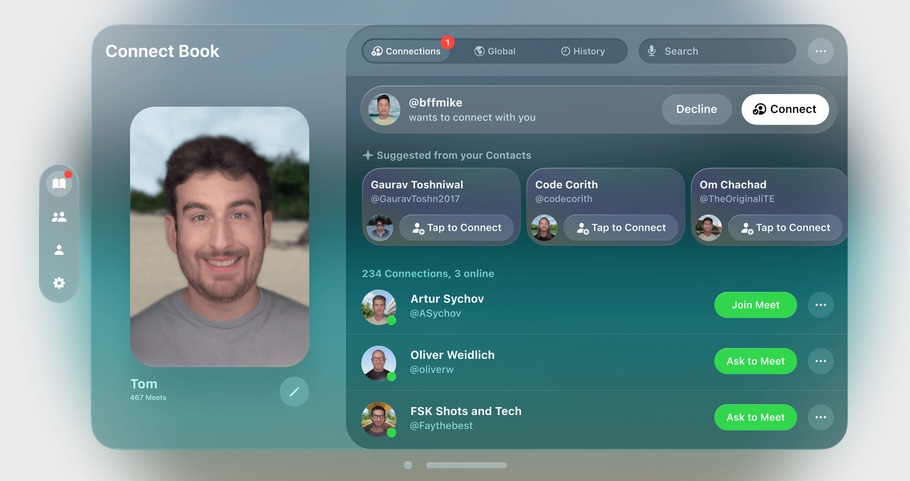
Task: Switch to the Connections tab
Action: tap(406, 51)
